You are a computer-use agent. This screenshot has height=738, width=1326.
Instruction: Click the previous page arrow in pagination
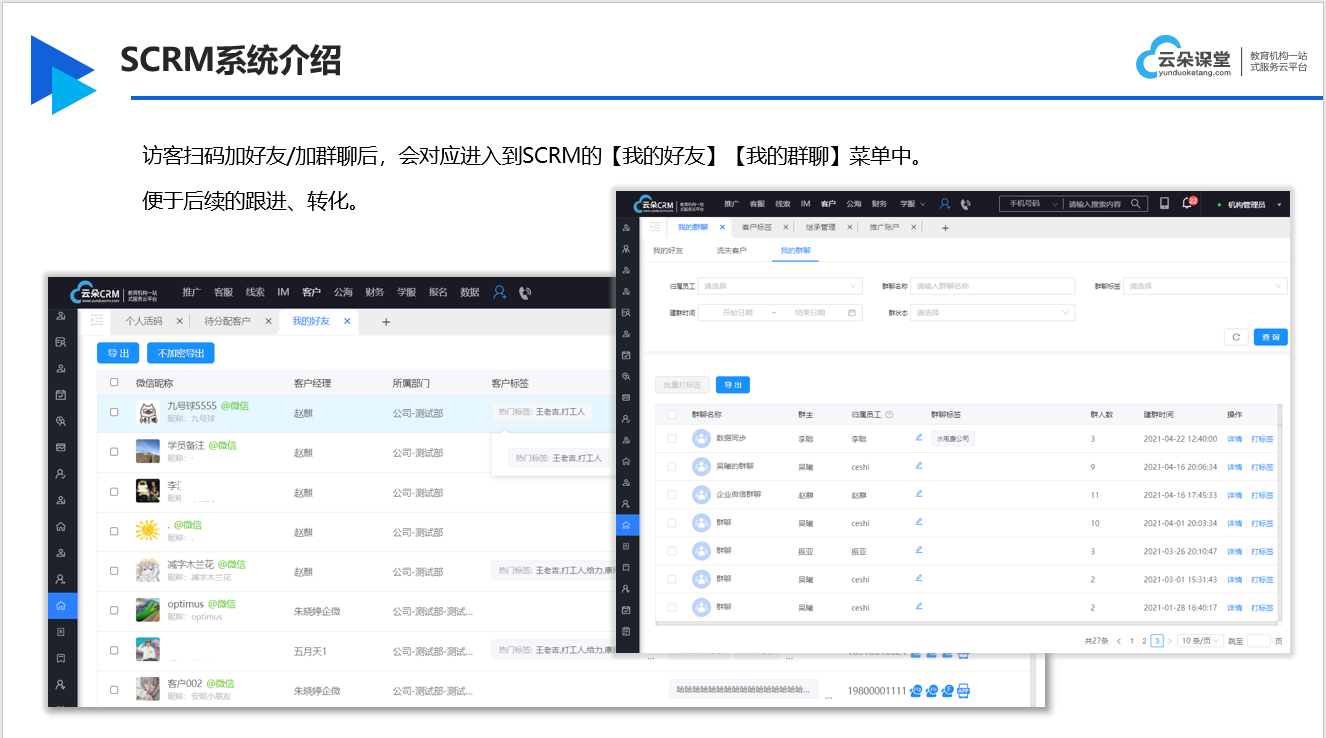click(x=1119, y=641)
